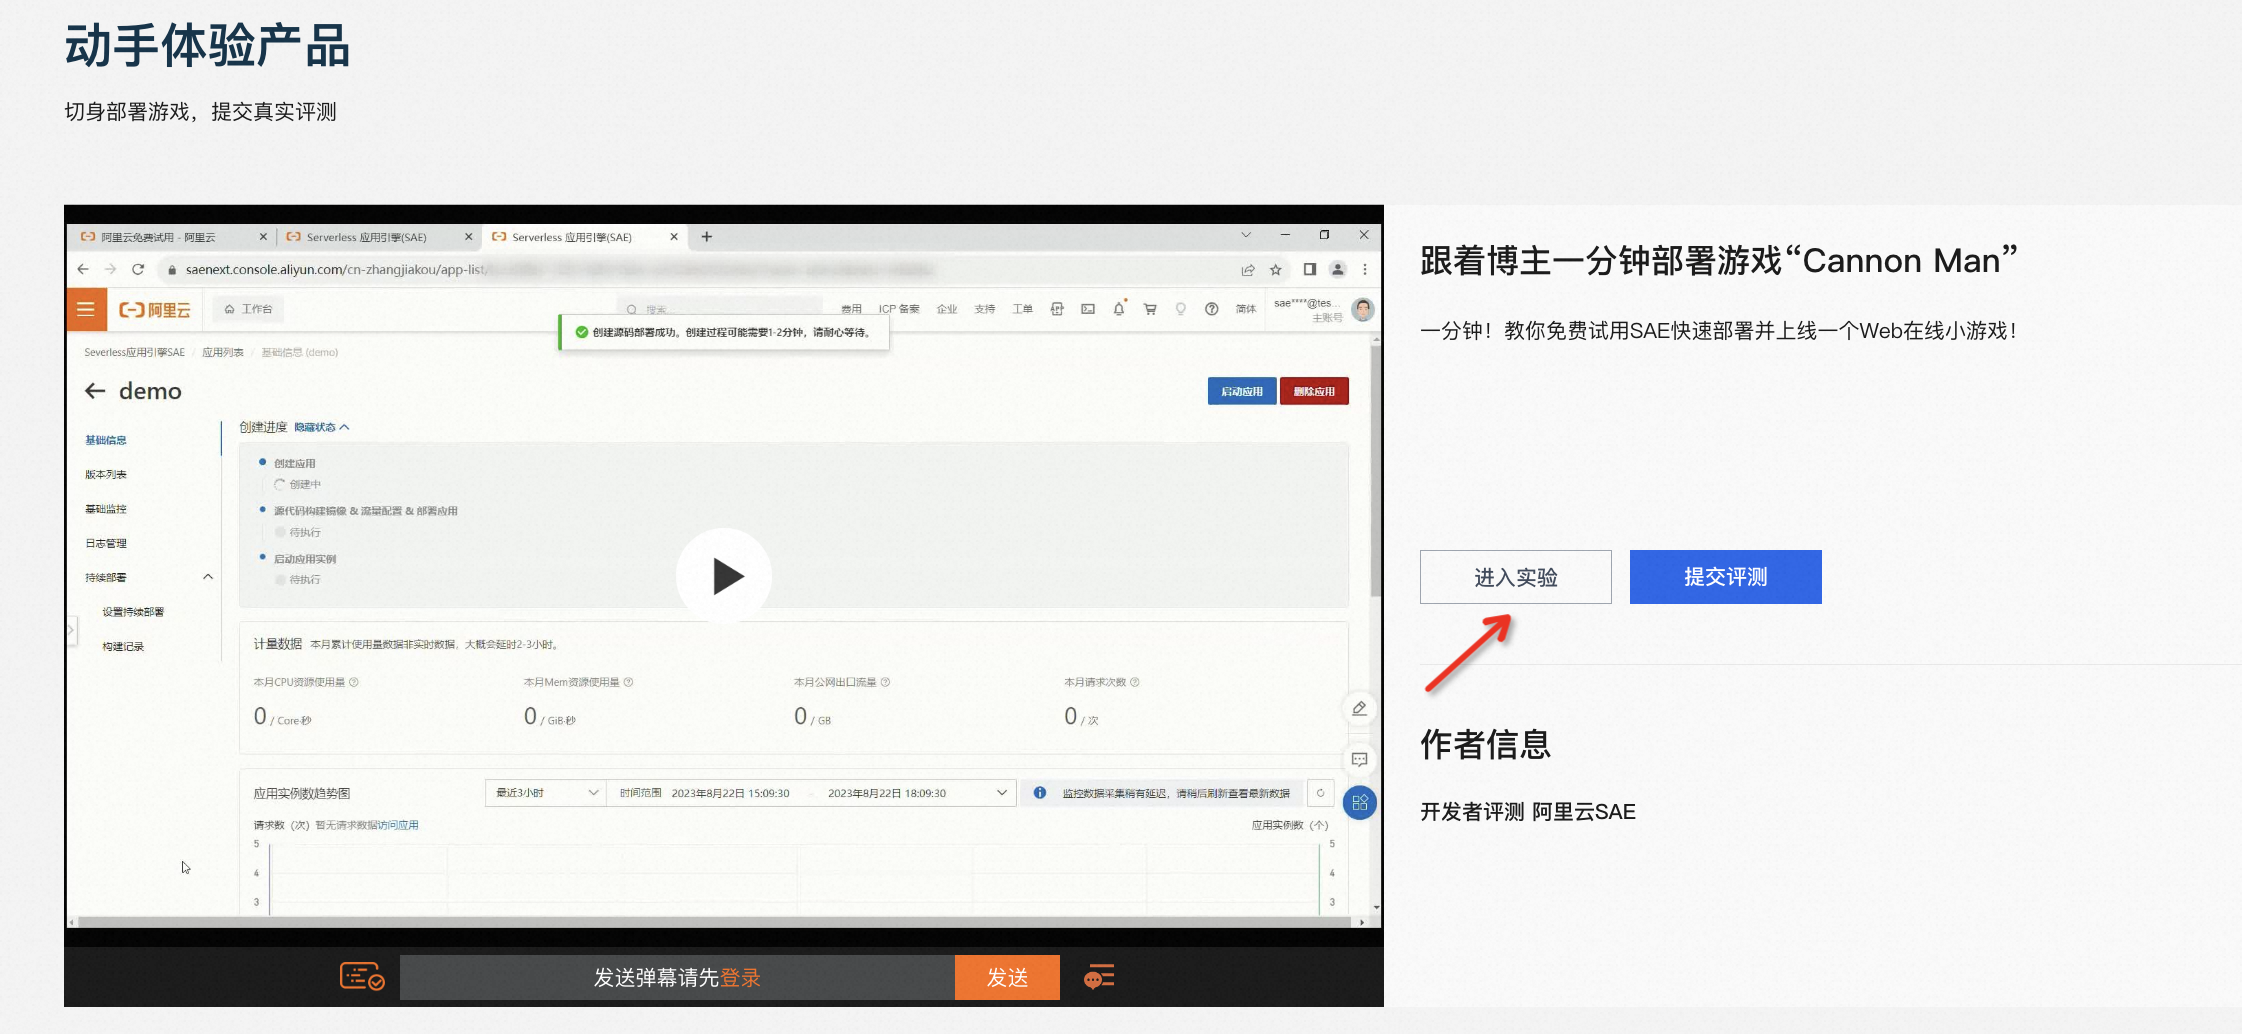
Task: Open a new browser tab in video
Action: coord(707,237)
